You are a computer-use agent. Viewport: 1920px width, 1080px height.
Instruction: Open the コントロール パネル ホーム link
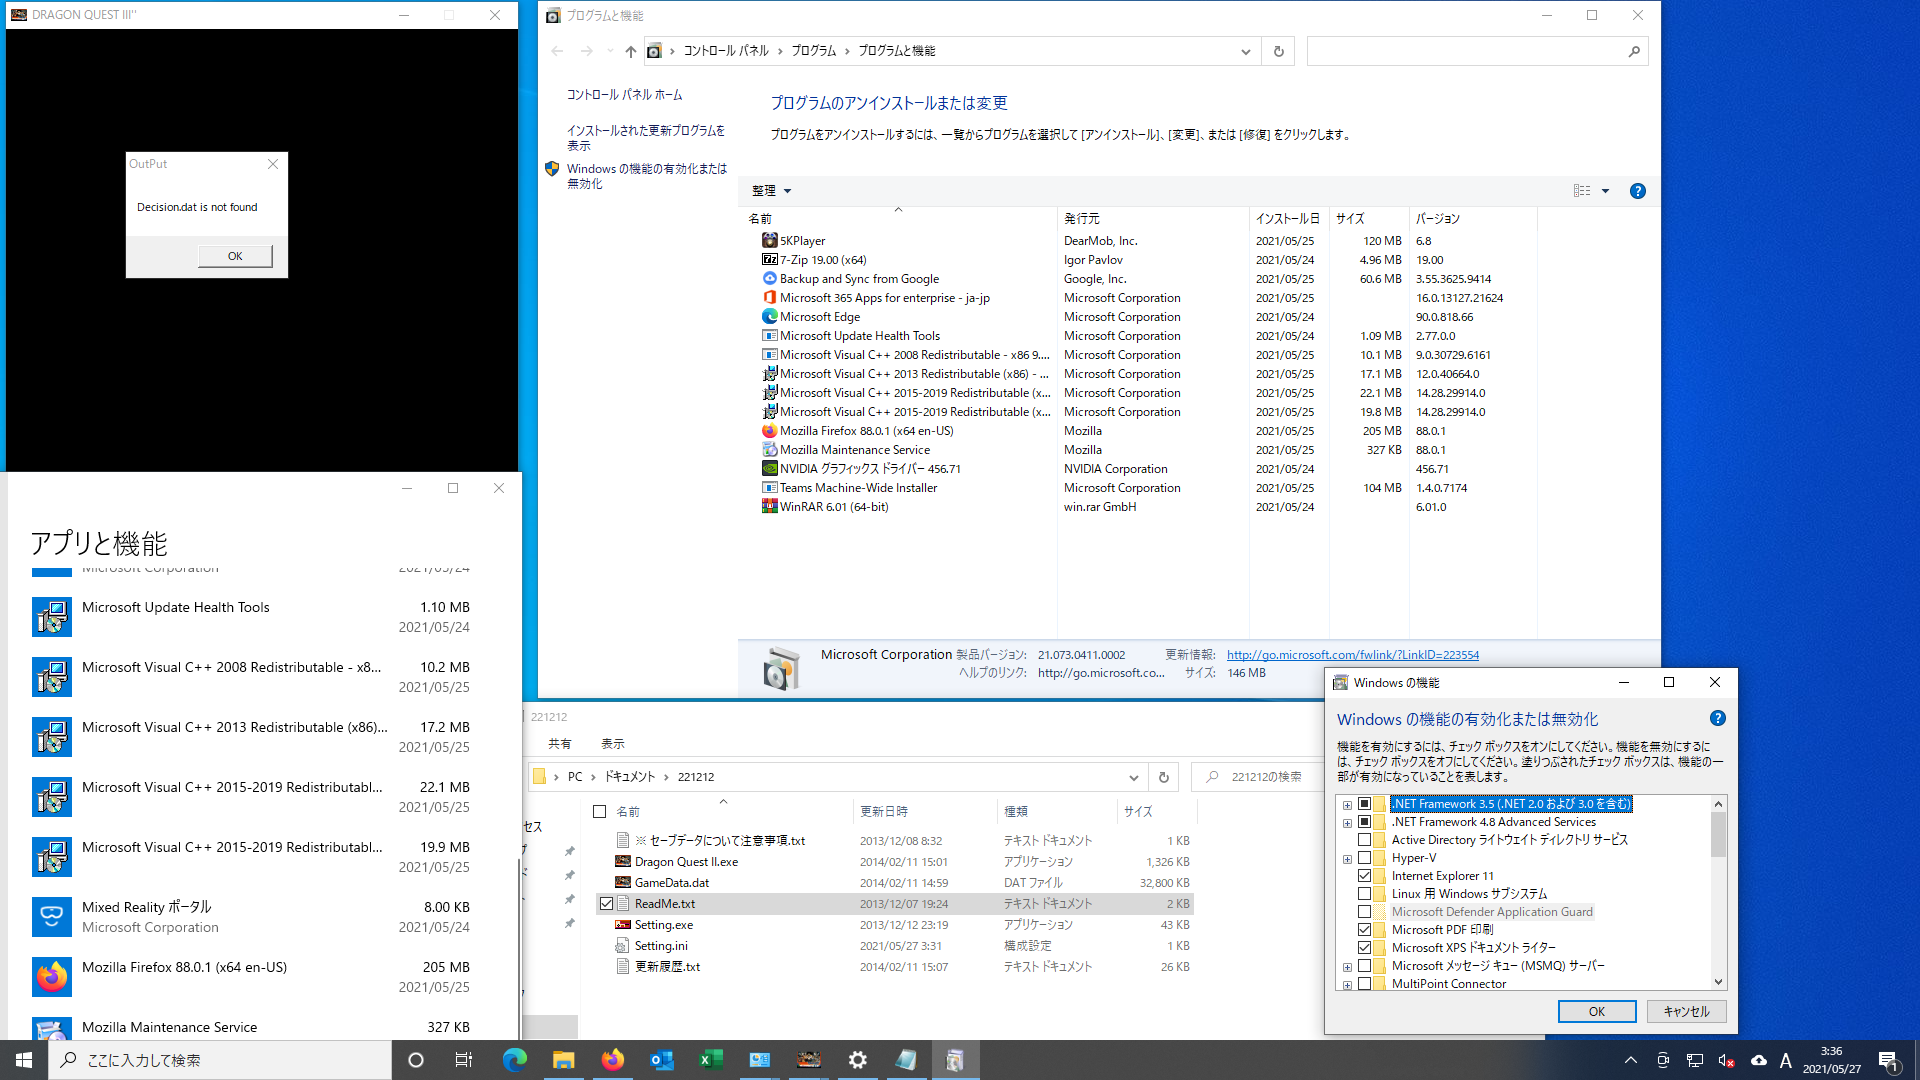[625, 95]
